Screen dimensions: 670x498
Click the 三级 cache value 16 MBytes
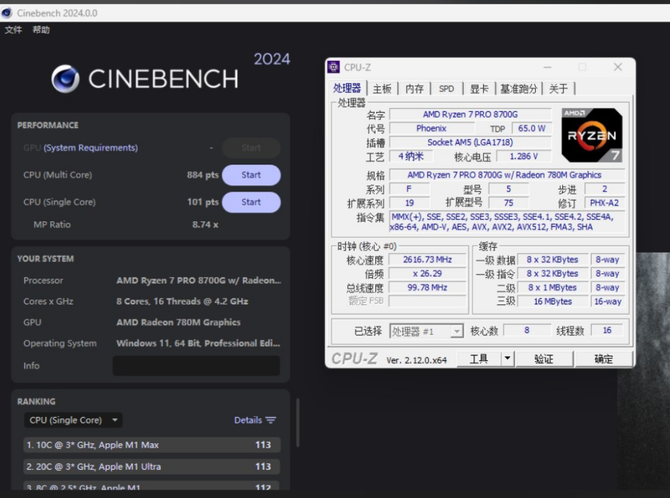coord(552,302)
